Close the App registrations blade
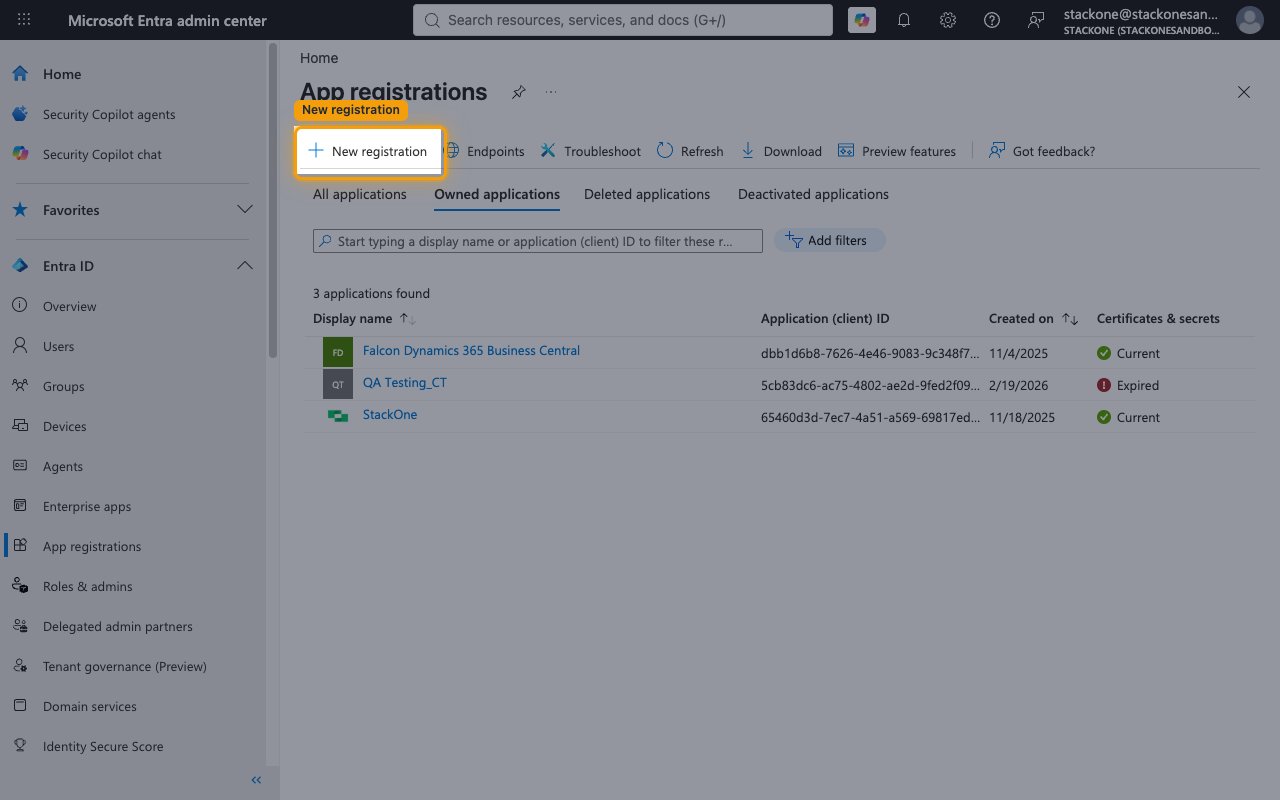The width and height of the screenshot is (1280, 800). tap(1244, 92)
